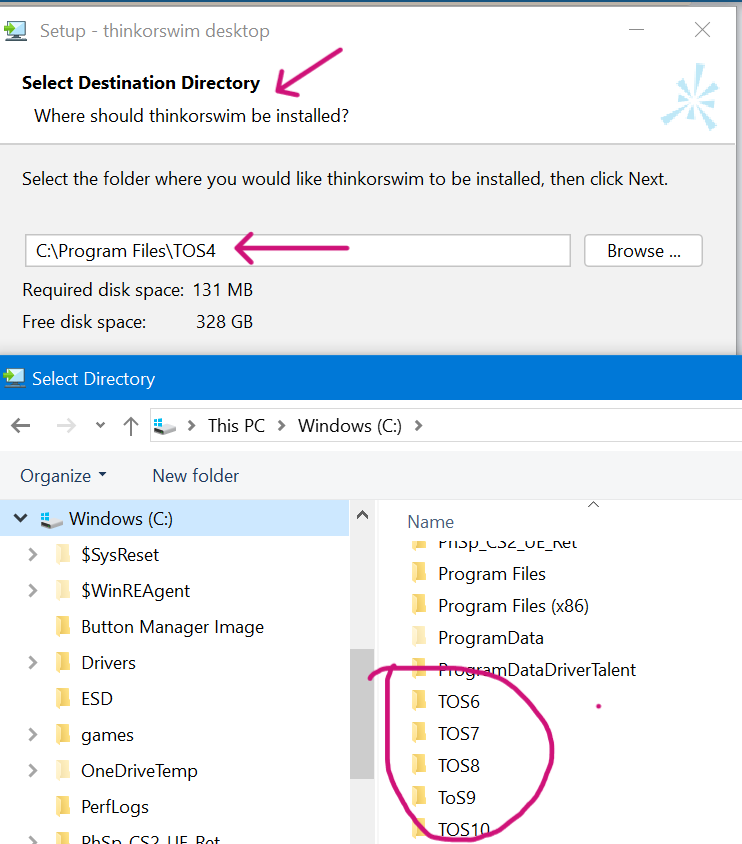Expand the $SysReset folder node
Screen dimensions: 742x844
pos(33,554)
